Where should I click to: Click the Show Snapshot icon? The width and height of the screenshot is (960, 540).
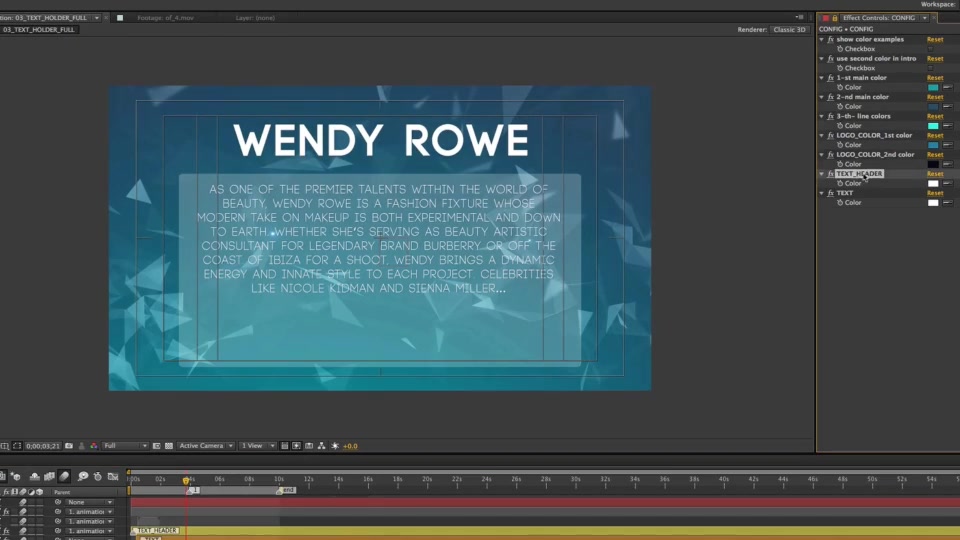[81, 446]
